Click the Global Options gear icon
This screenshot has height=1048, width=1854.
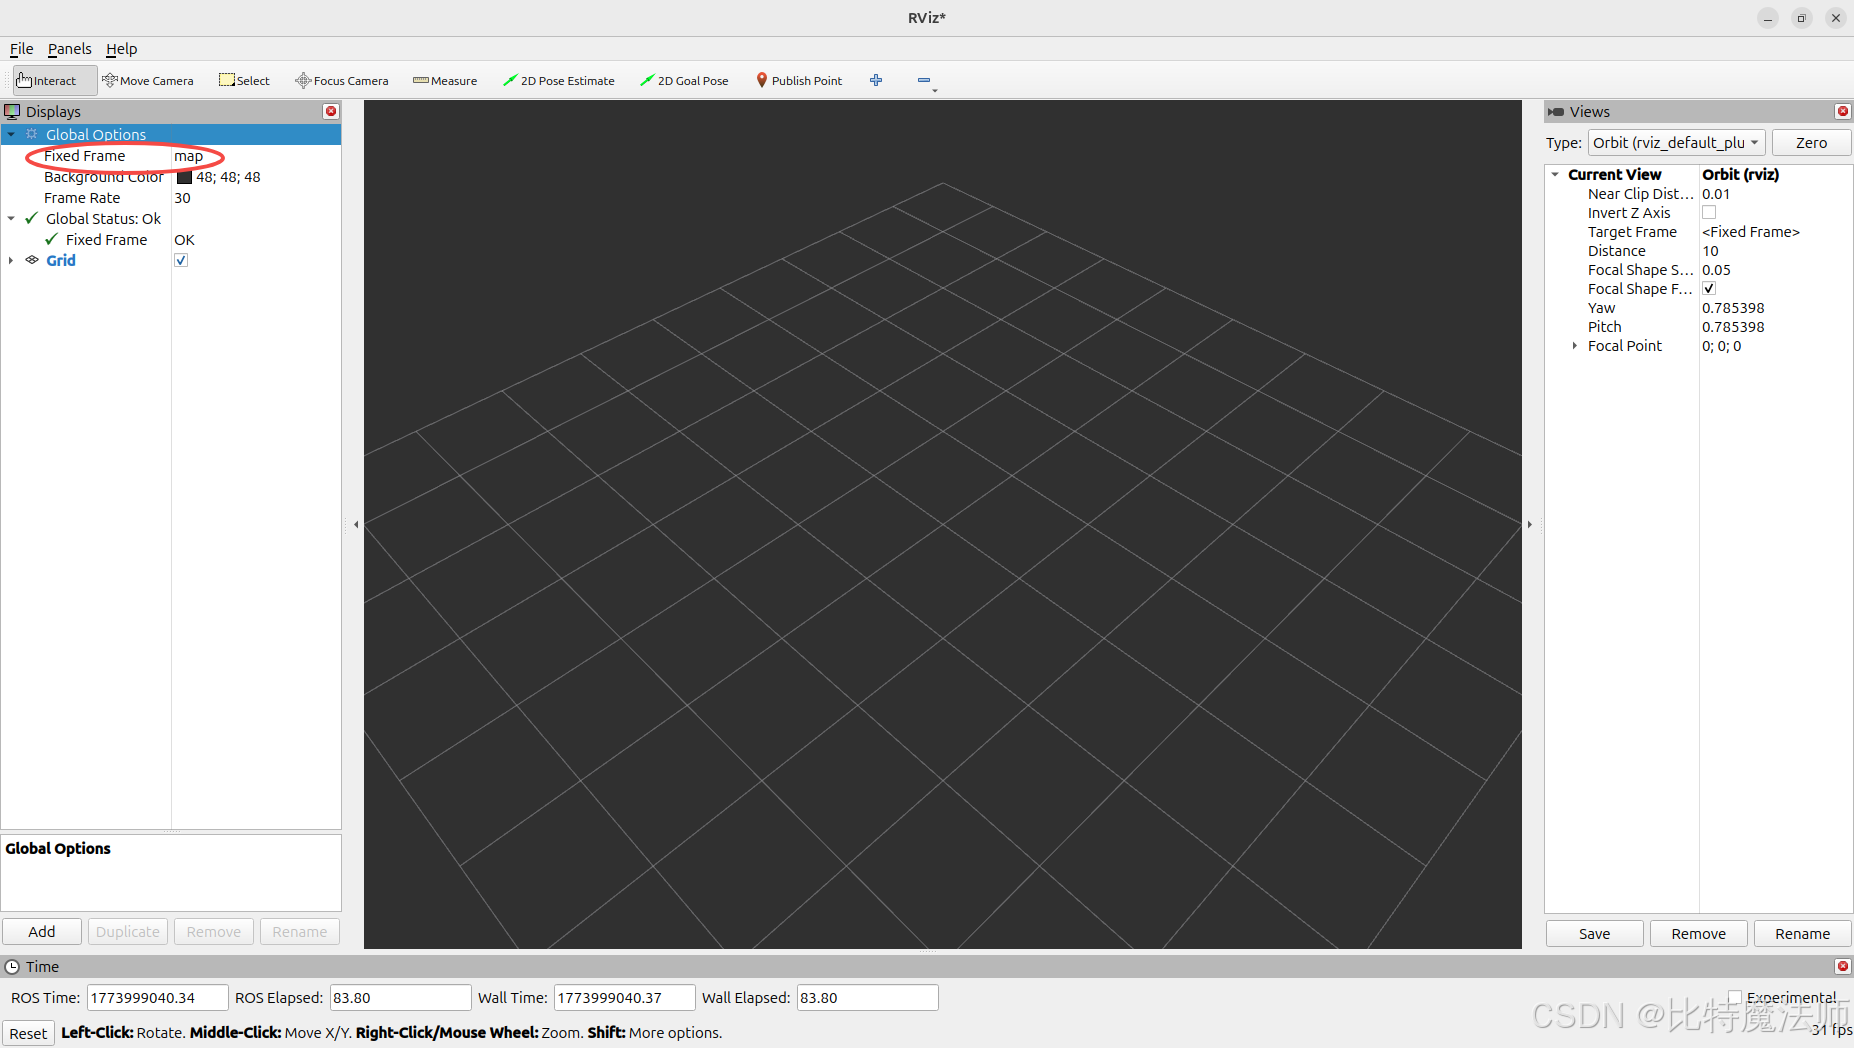pyautogui.click(x=32, y=134)
